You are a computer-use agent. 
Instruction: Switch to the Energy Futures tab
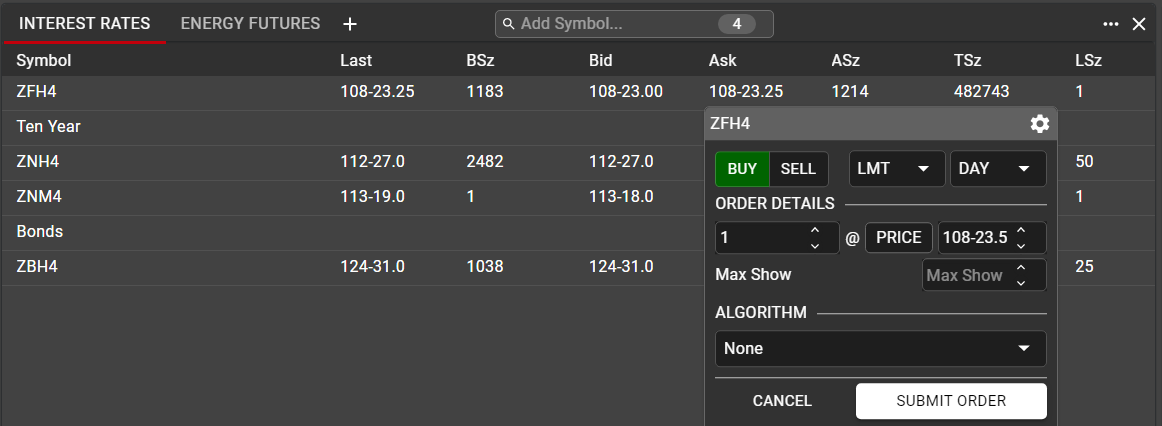(250, 24)
